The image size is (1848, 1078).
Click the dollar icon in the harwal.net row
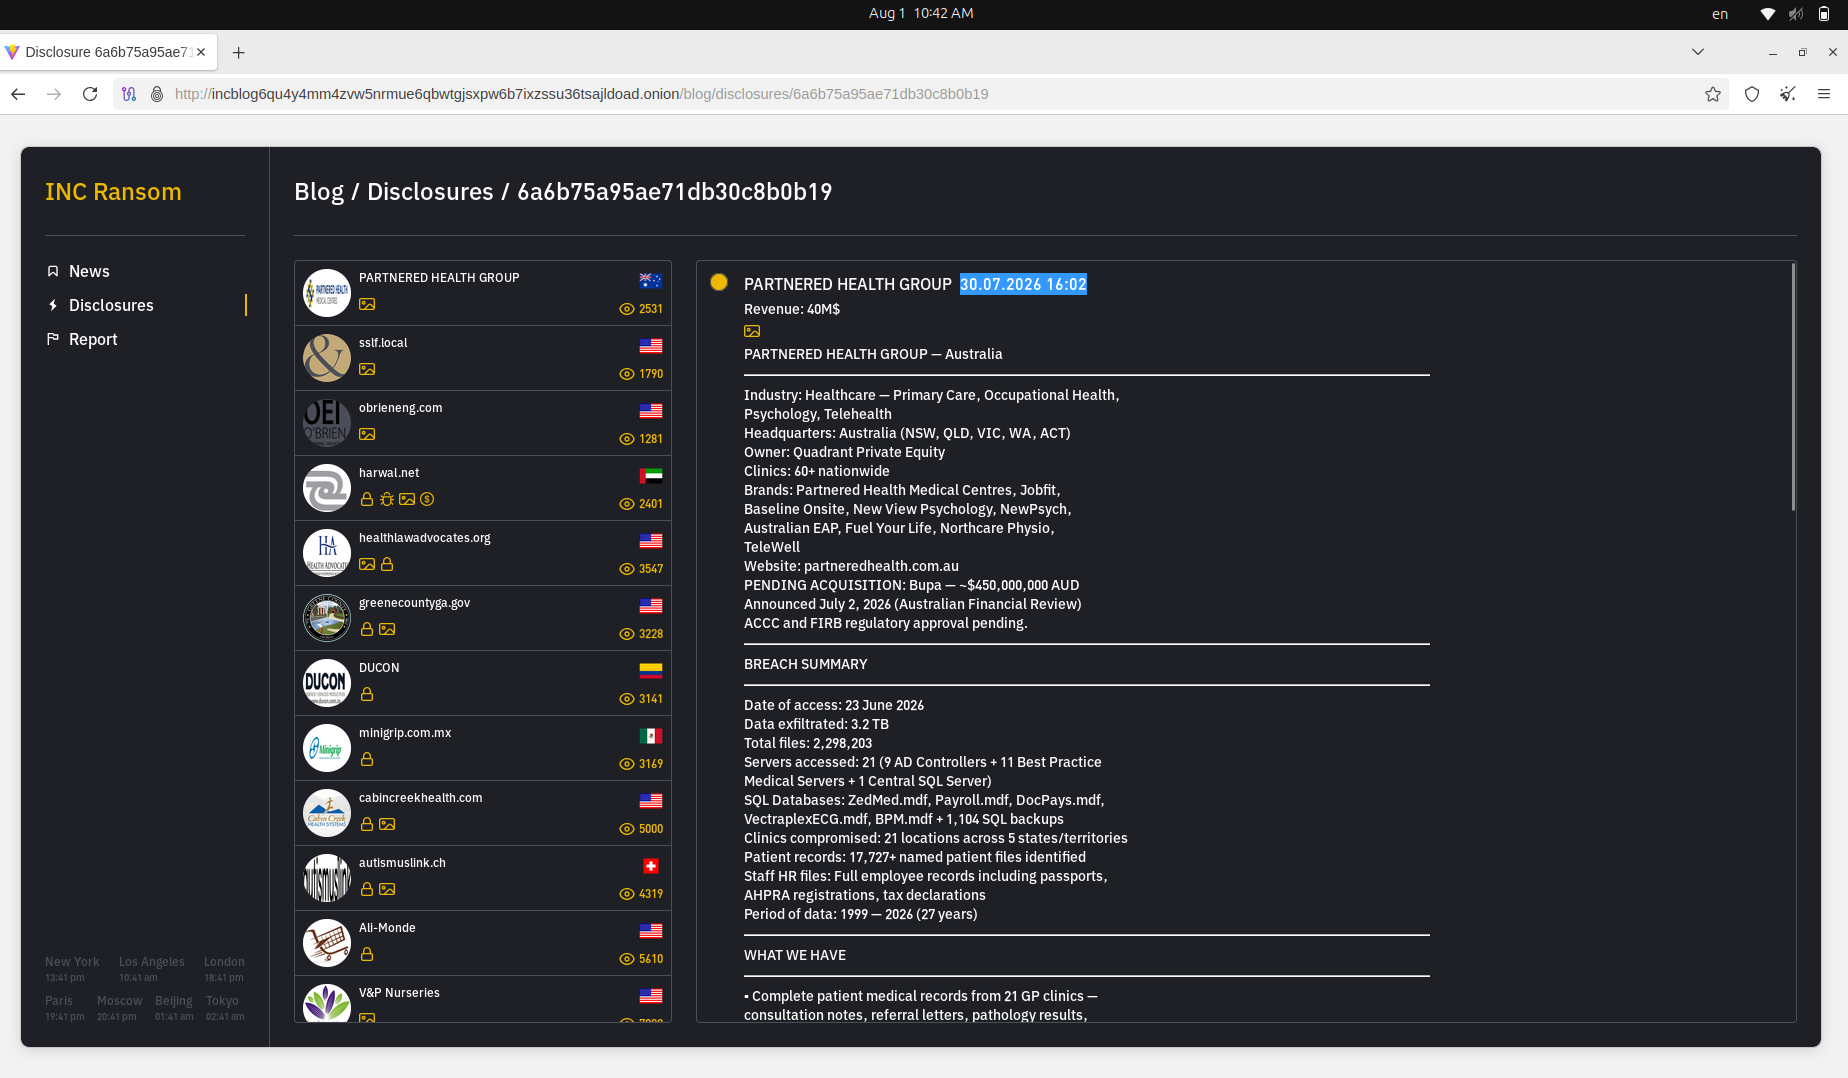pos(427,499)
